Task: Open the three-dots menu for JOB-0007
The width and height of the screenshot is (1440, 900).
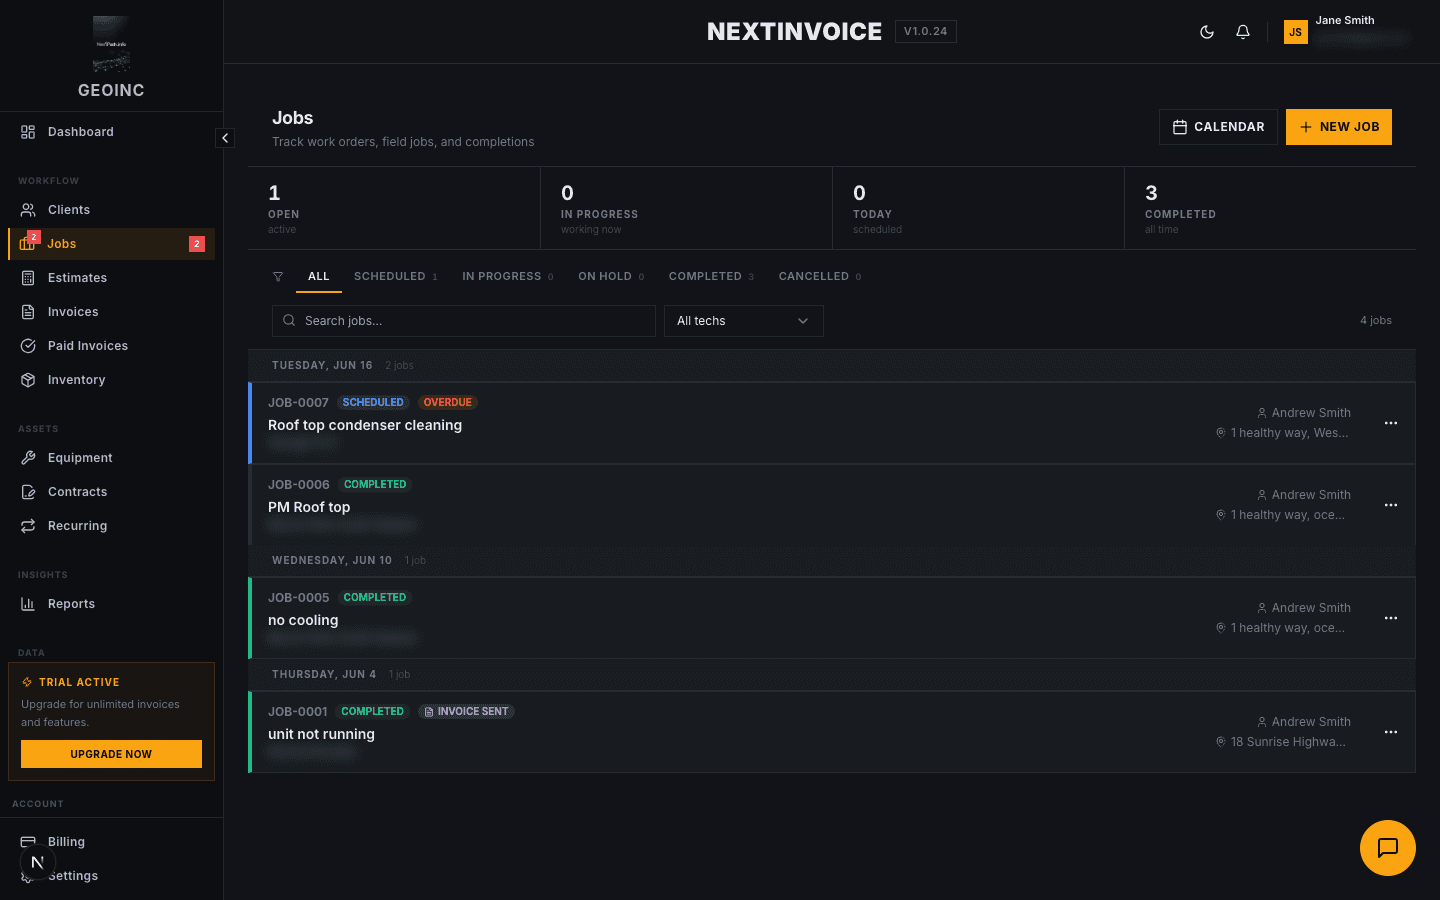Action: tap(1391, 423)
